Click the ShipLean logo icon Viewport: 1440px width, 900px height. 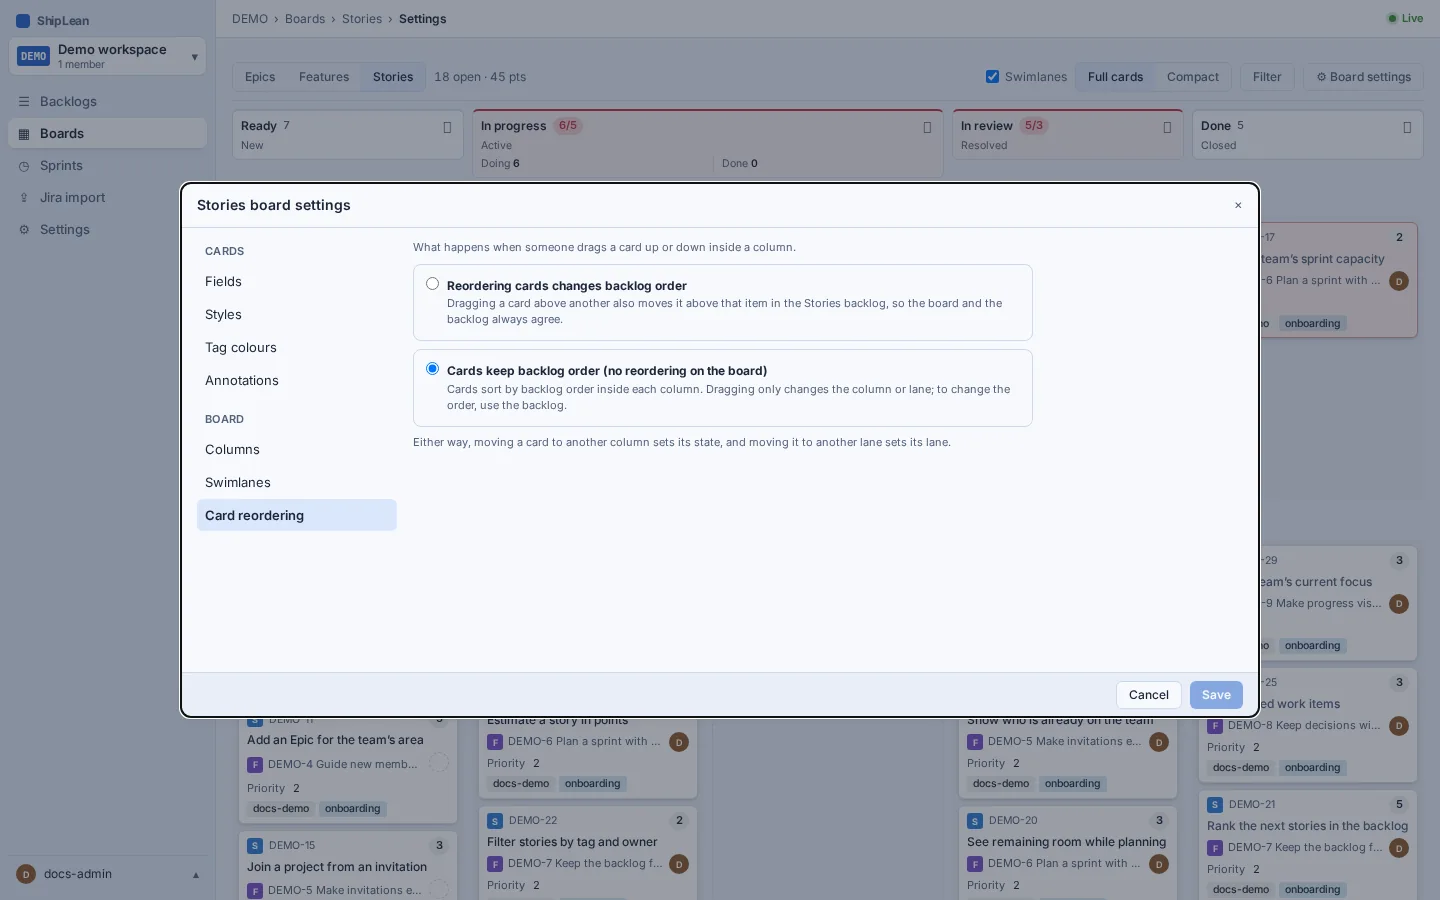tap(23, 20)
